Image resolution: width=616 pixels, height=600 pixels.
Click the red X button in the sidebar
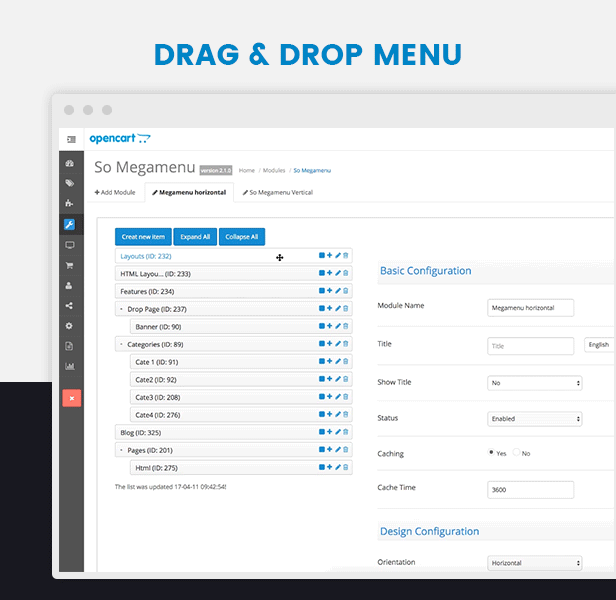(71, 397)
